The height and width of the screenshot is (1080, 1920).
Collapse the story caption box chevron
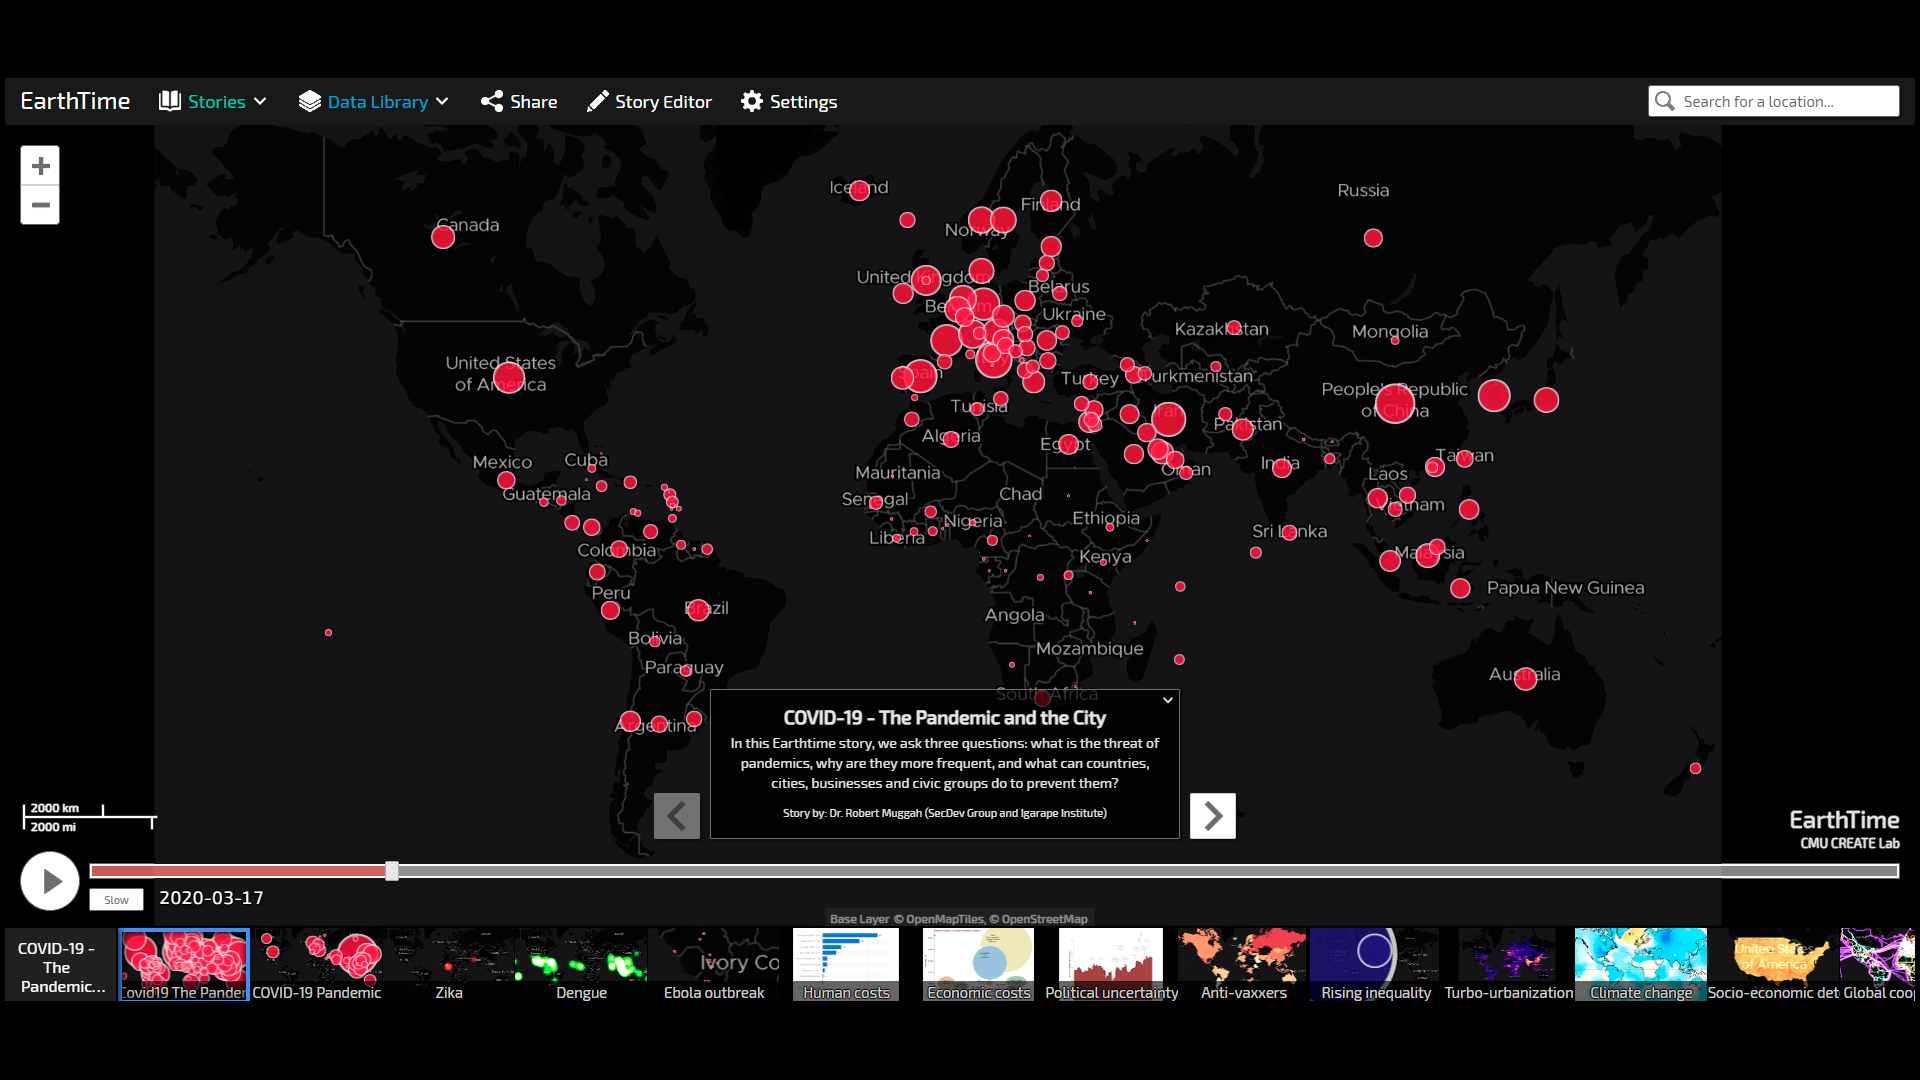tap(1167, 701)
